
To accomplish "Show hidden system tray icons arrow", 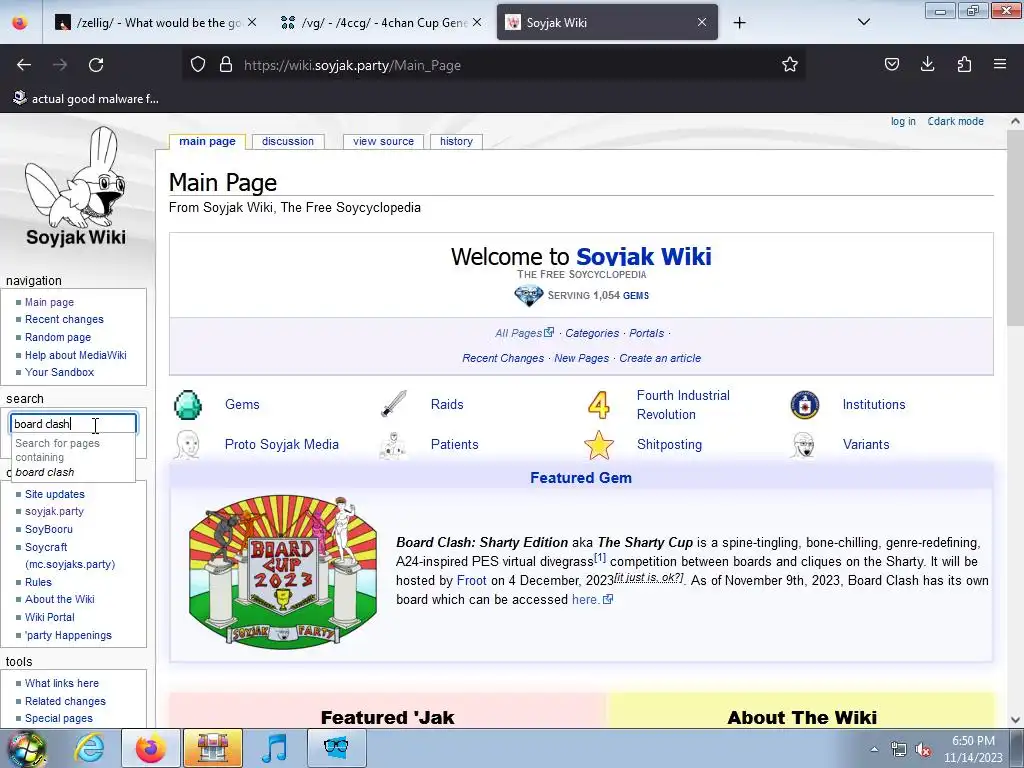I will [x=874, y=749].
